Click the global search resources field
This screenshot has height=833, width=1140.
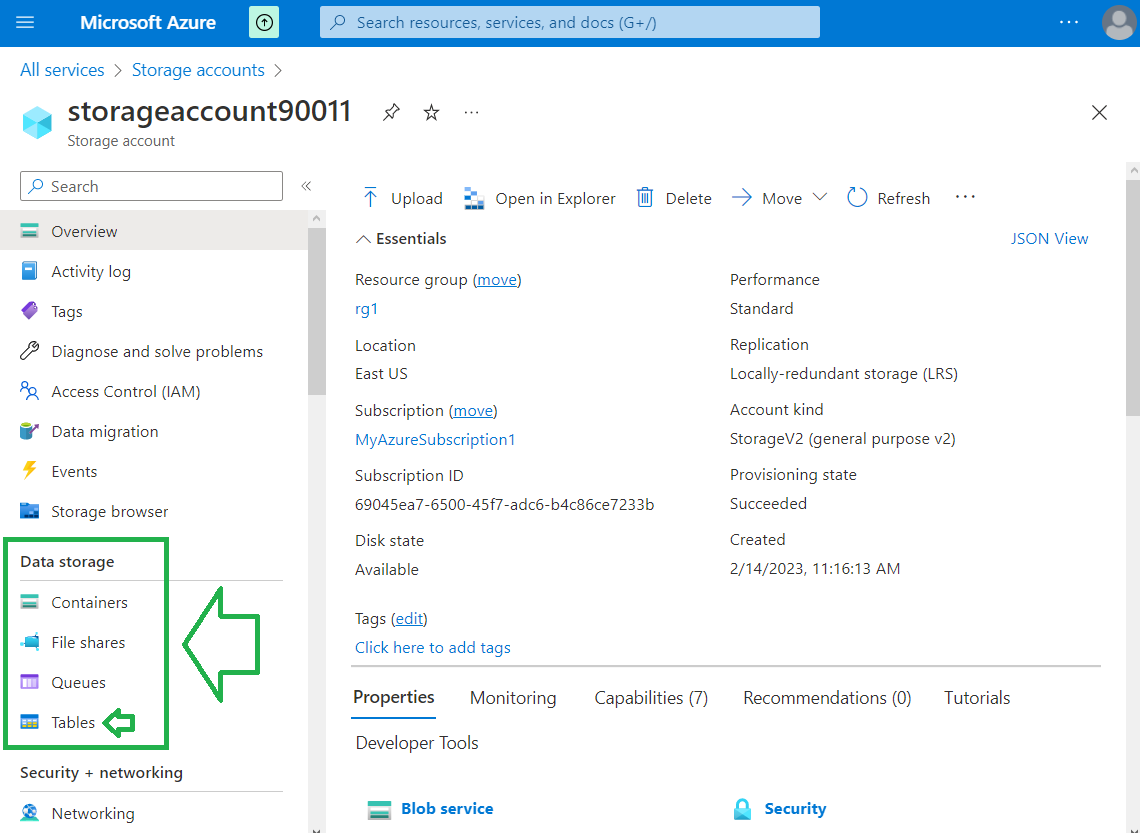tap(570, 23)
